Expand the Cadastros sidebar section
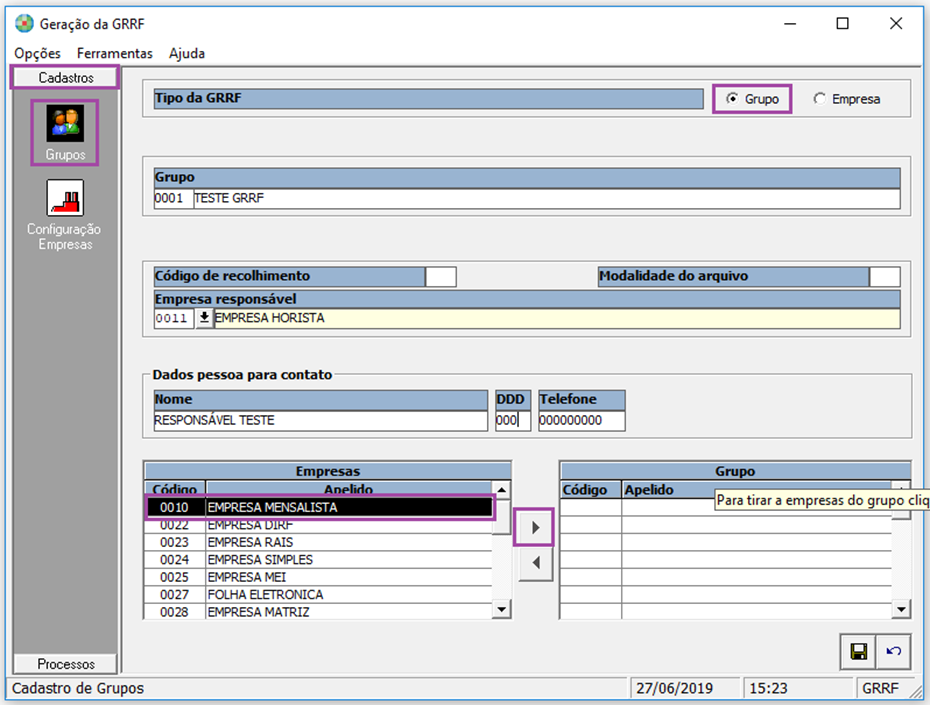This screenshot has height=705, width=930. pos(66,77)
